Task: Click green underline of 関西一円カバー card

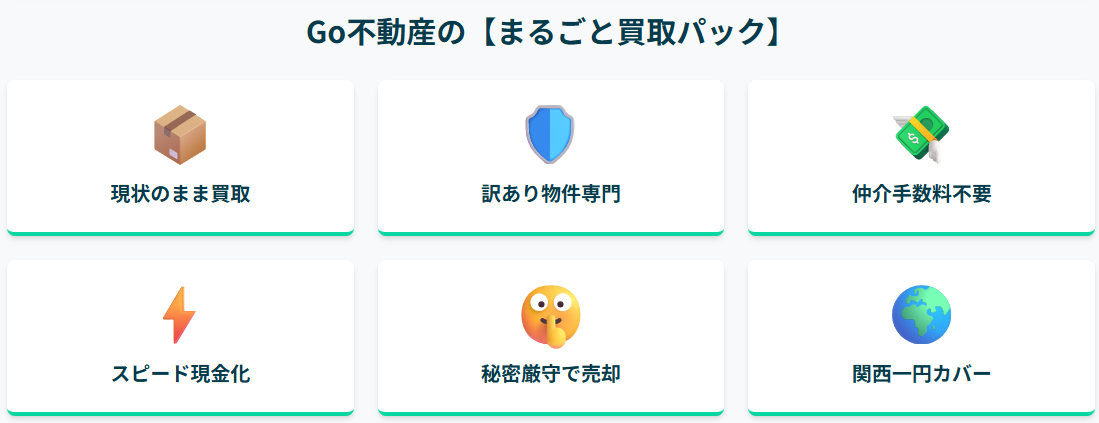Action: [921, 412]
